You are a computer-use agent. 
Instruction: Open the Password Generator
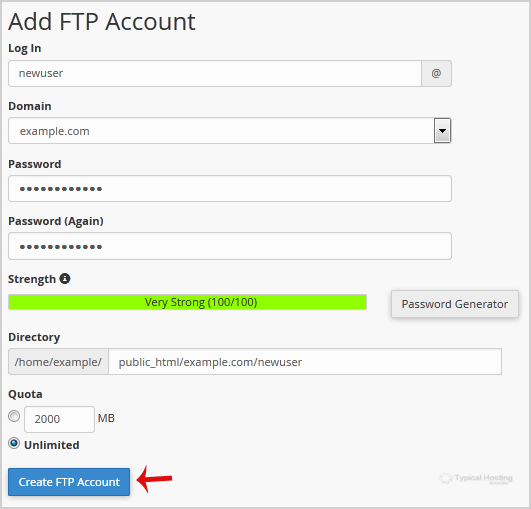[x=455, y=304]
